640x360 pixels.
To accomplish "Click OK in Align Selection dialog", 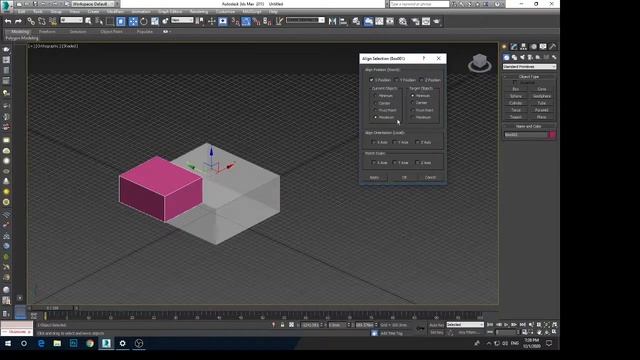I will click(x=404, y=178).
